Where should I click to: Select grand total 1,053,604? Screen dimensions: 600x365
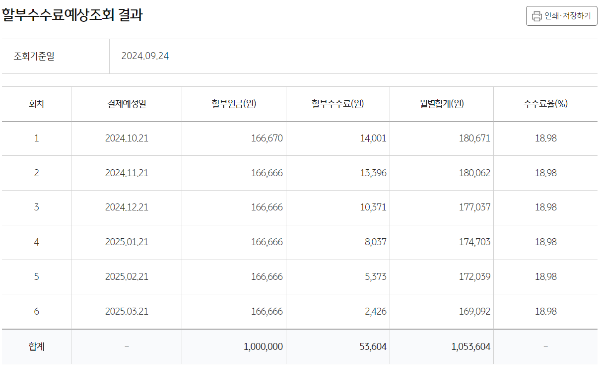(471, 347)
